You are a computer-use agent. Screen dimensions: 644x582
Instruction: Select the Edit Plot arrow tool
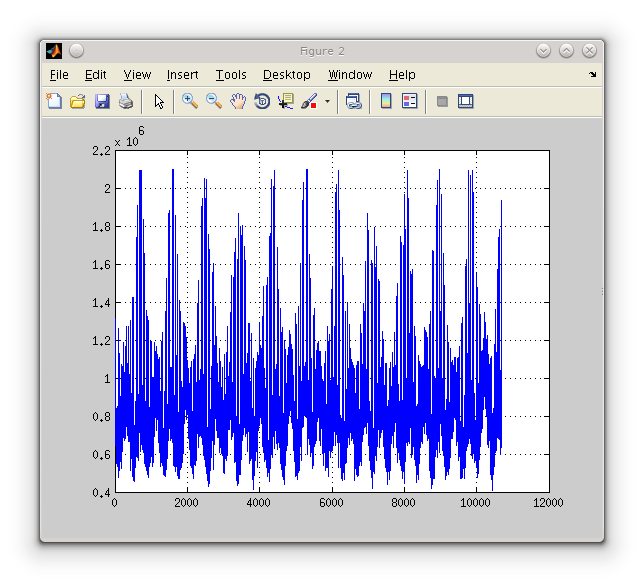[159, 101]
